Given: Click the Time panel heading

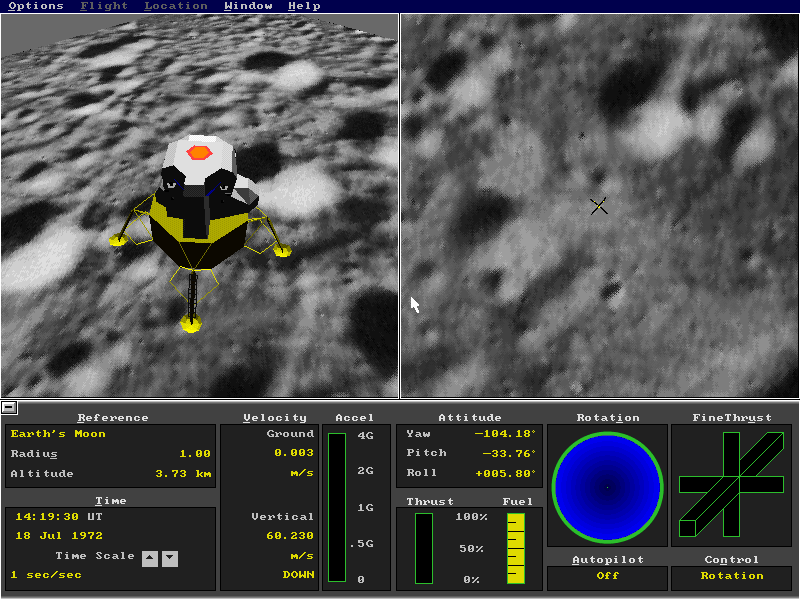Looking at the screenshot, I should [111, 501].
